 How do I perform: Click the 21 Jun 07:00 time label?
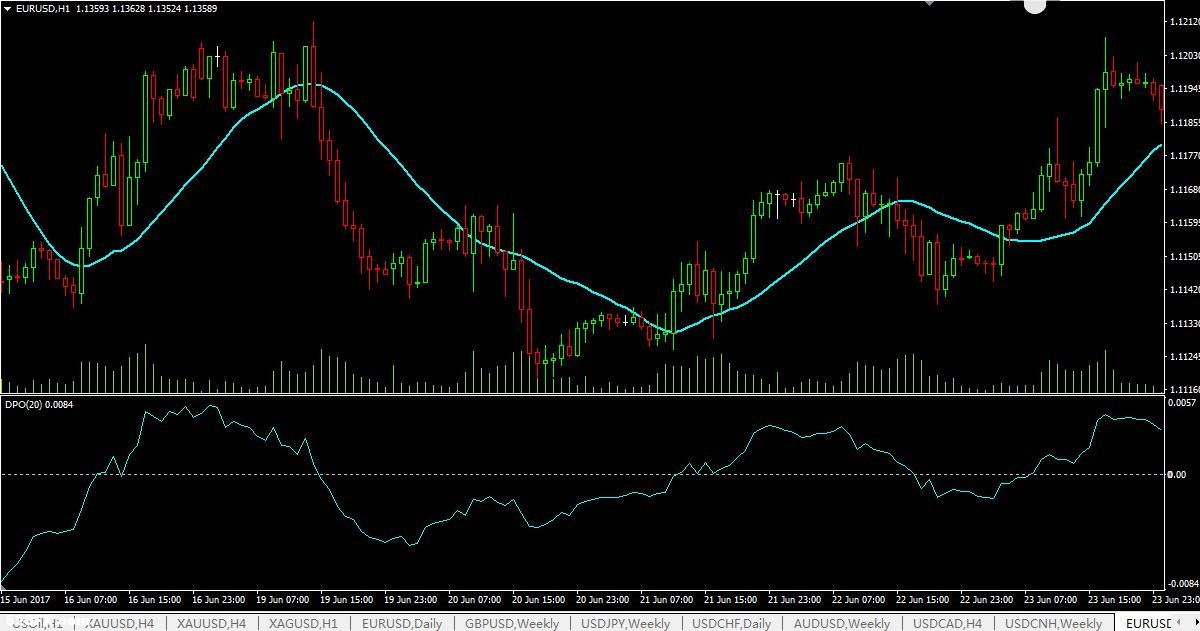coord(669,600)
